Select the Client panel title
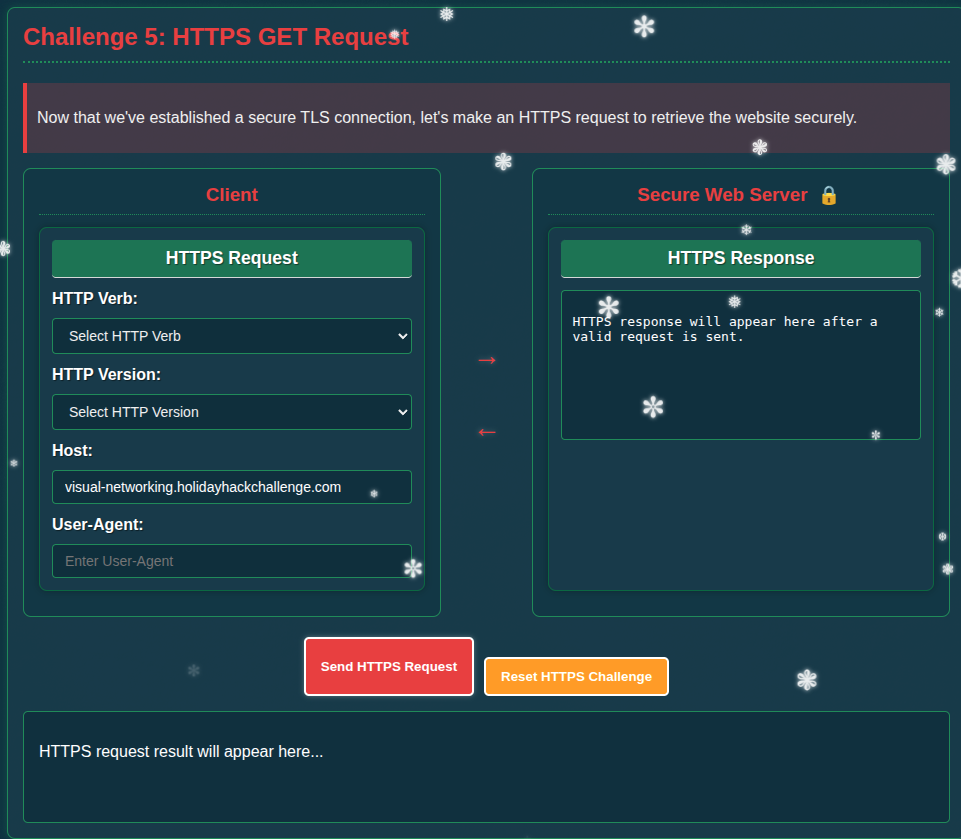961x839 pixels. 232,195
